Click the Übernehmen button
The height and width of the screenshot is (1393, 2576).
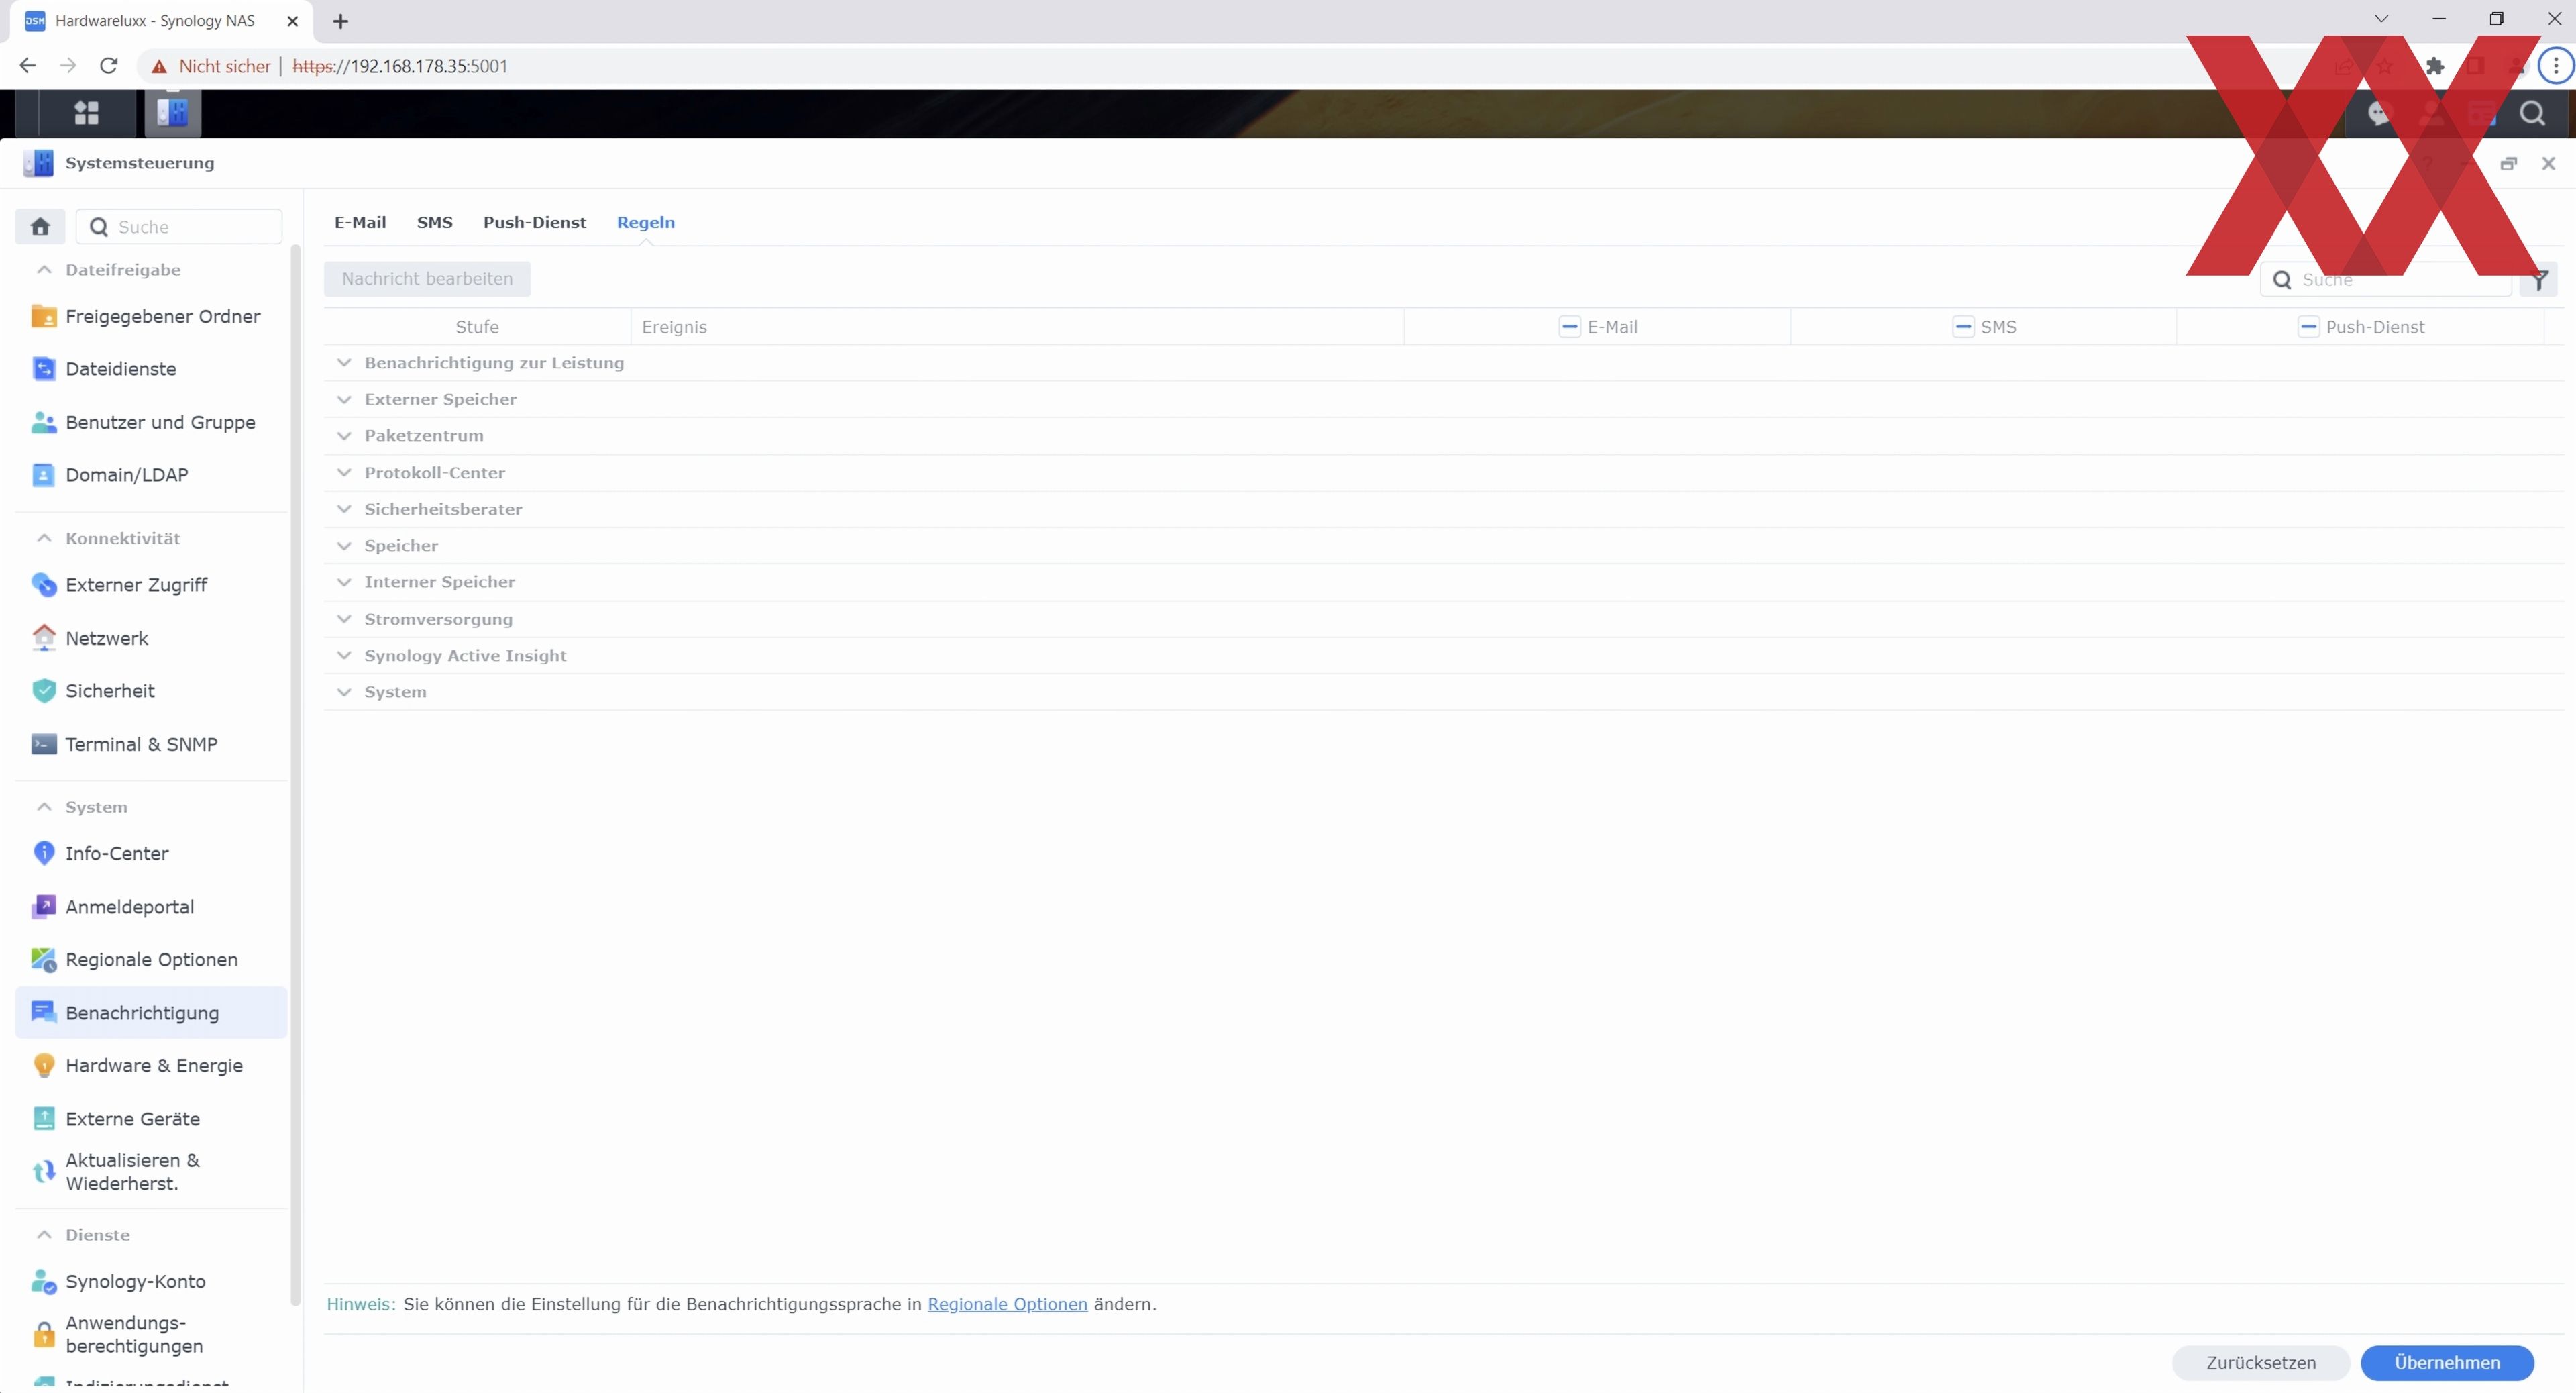point(2447,1363)
